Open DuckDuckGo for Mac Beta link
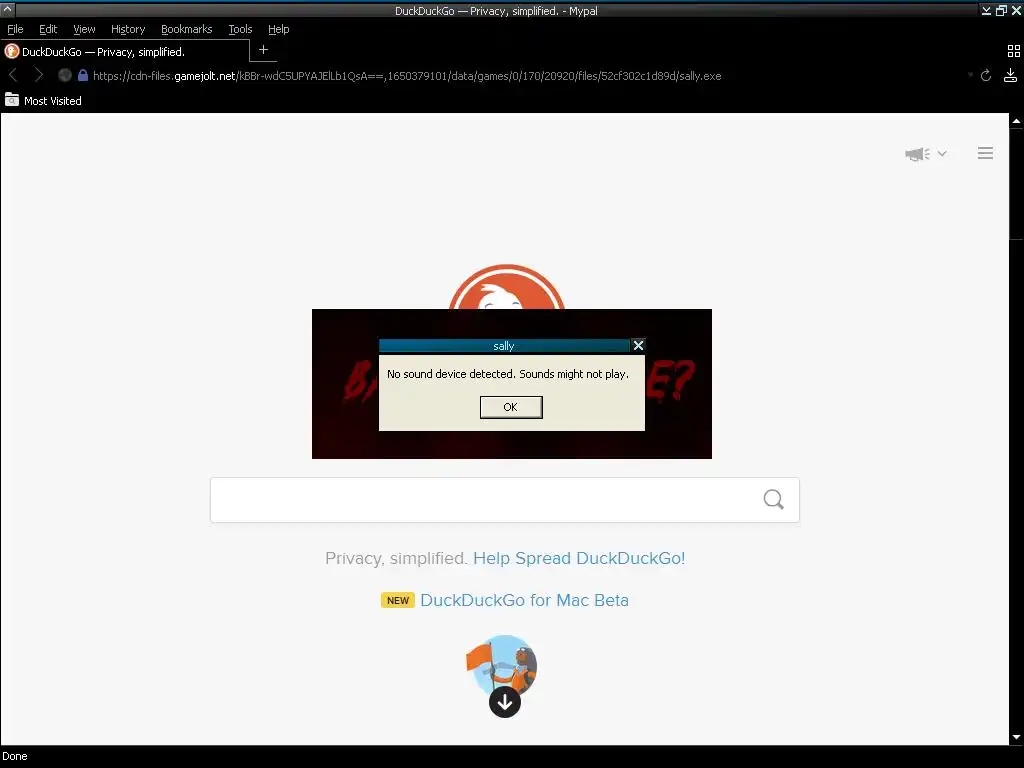Viewport: 1024px width, 768px height. (524, 600)
